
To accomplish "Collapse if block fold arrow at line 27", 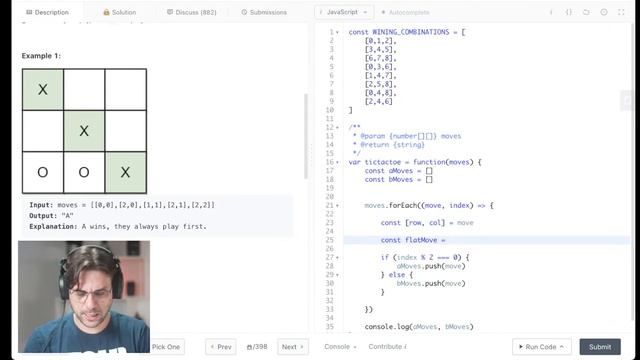I will click(x=338, y=258).
